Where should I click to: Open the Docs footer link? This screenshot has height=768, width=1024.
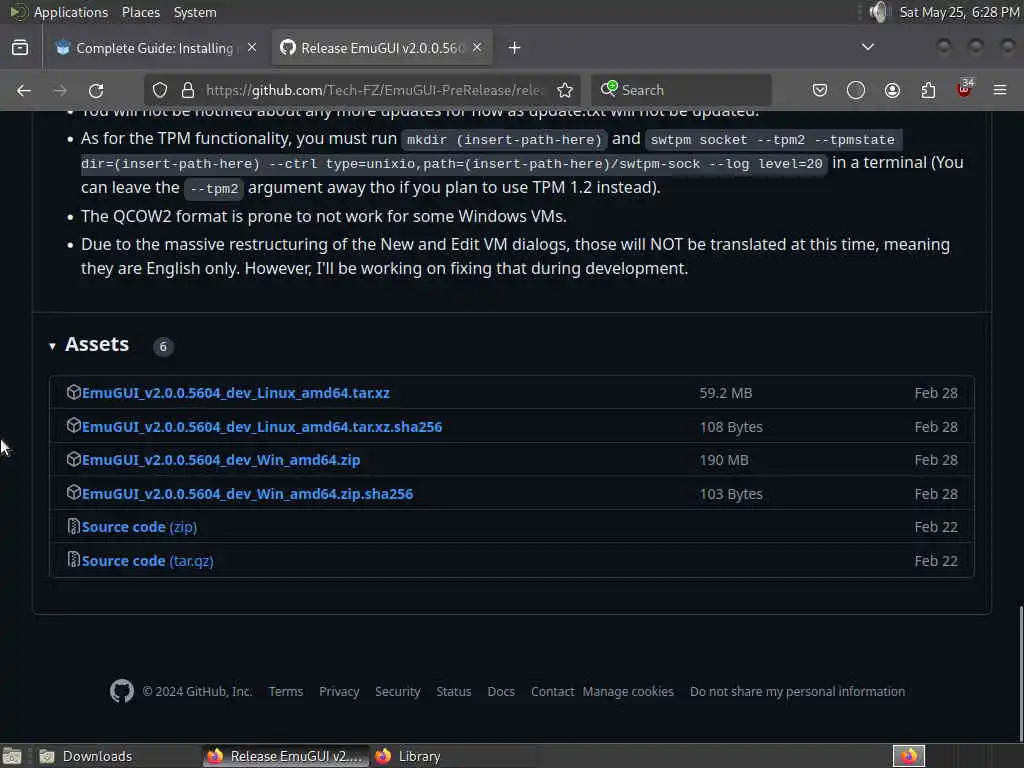(501, 692)
